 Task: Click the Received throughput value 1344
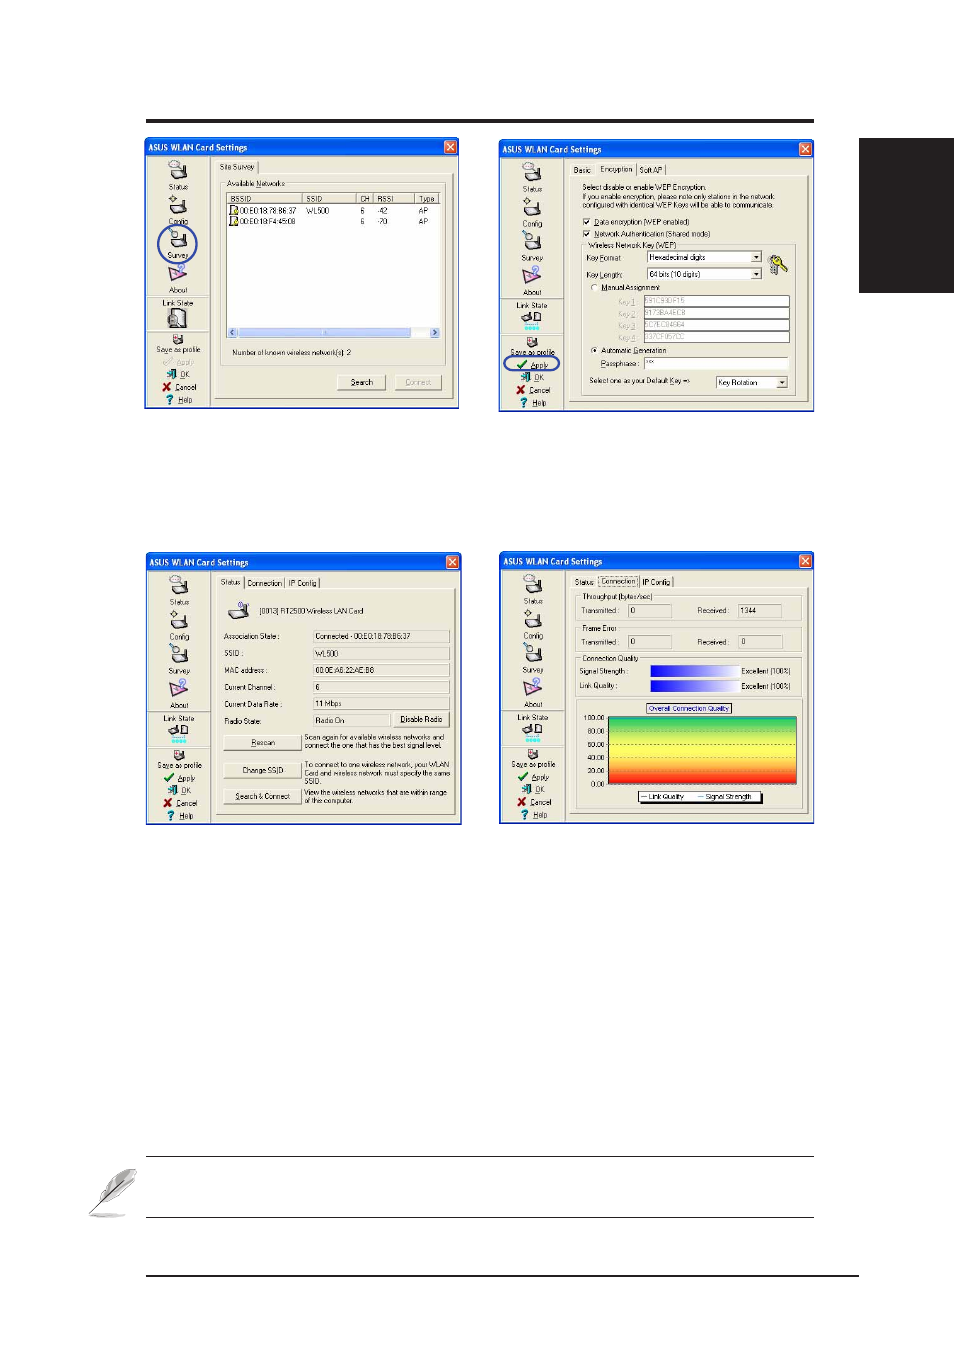[759, 610]
